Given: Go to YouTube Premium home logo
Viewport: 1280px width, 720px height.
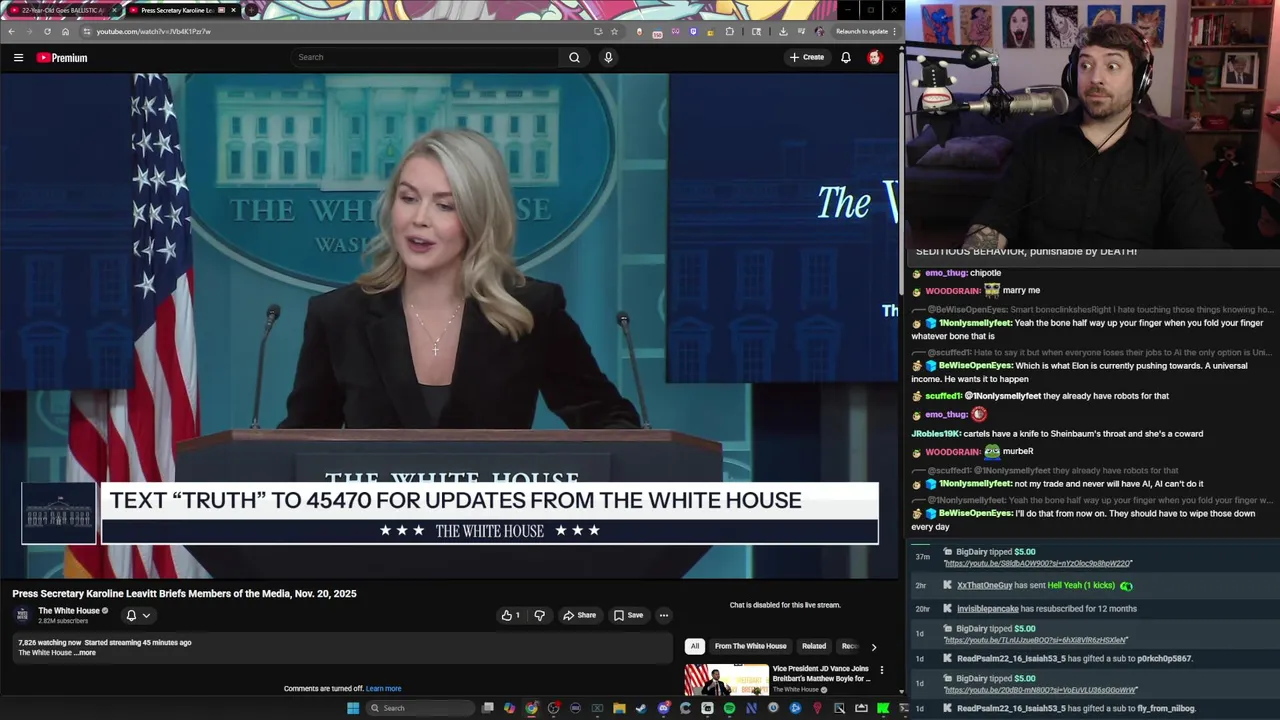Looking at the screenshot, I should pos(62,58).
